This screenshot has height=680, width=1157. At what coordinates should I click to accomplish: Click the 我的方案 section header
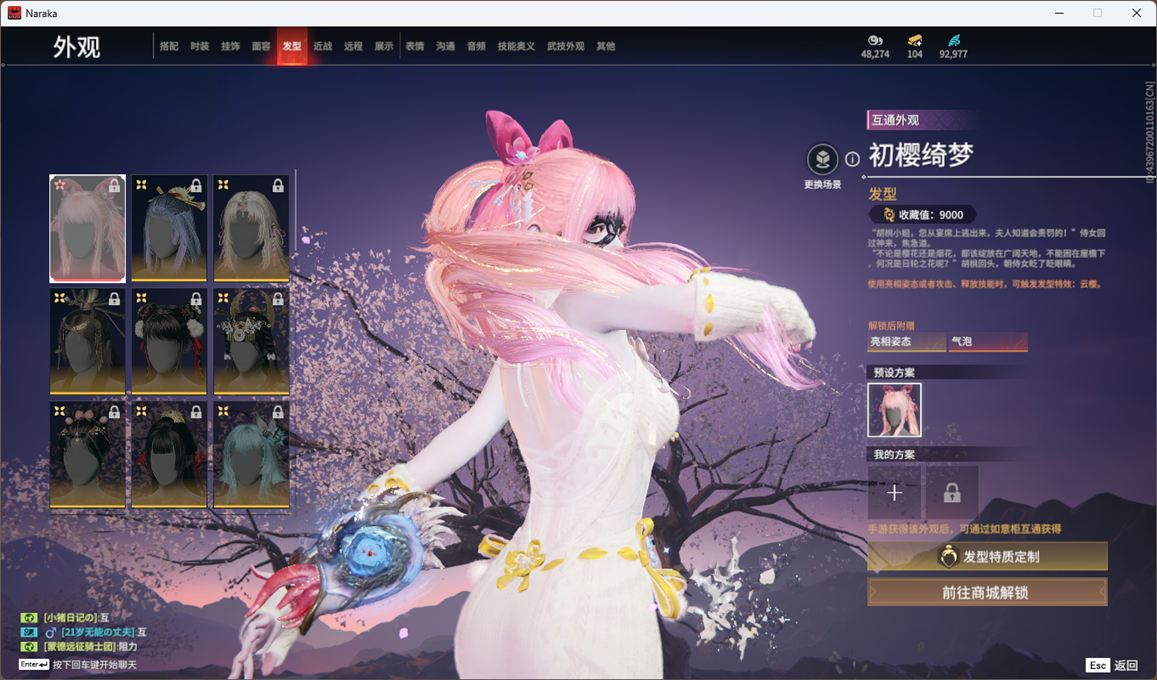point(894,454)
